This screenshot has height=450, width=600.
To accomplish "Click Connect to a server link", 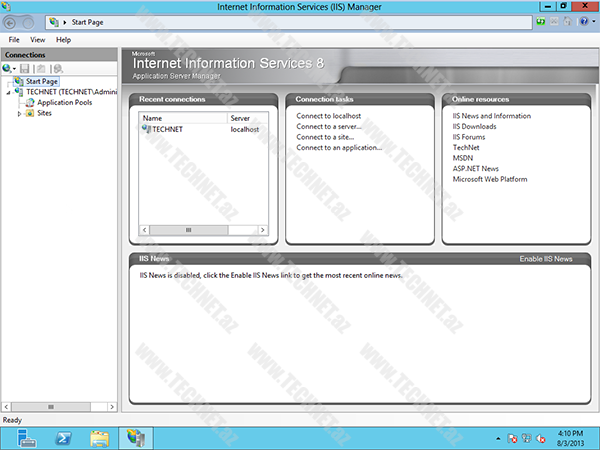I will click(x=329, y=127).
